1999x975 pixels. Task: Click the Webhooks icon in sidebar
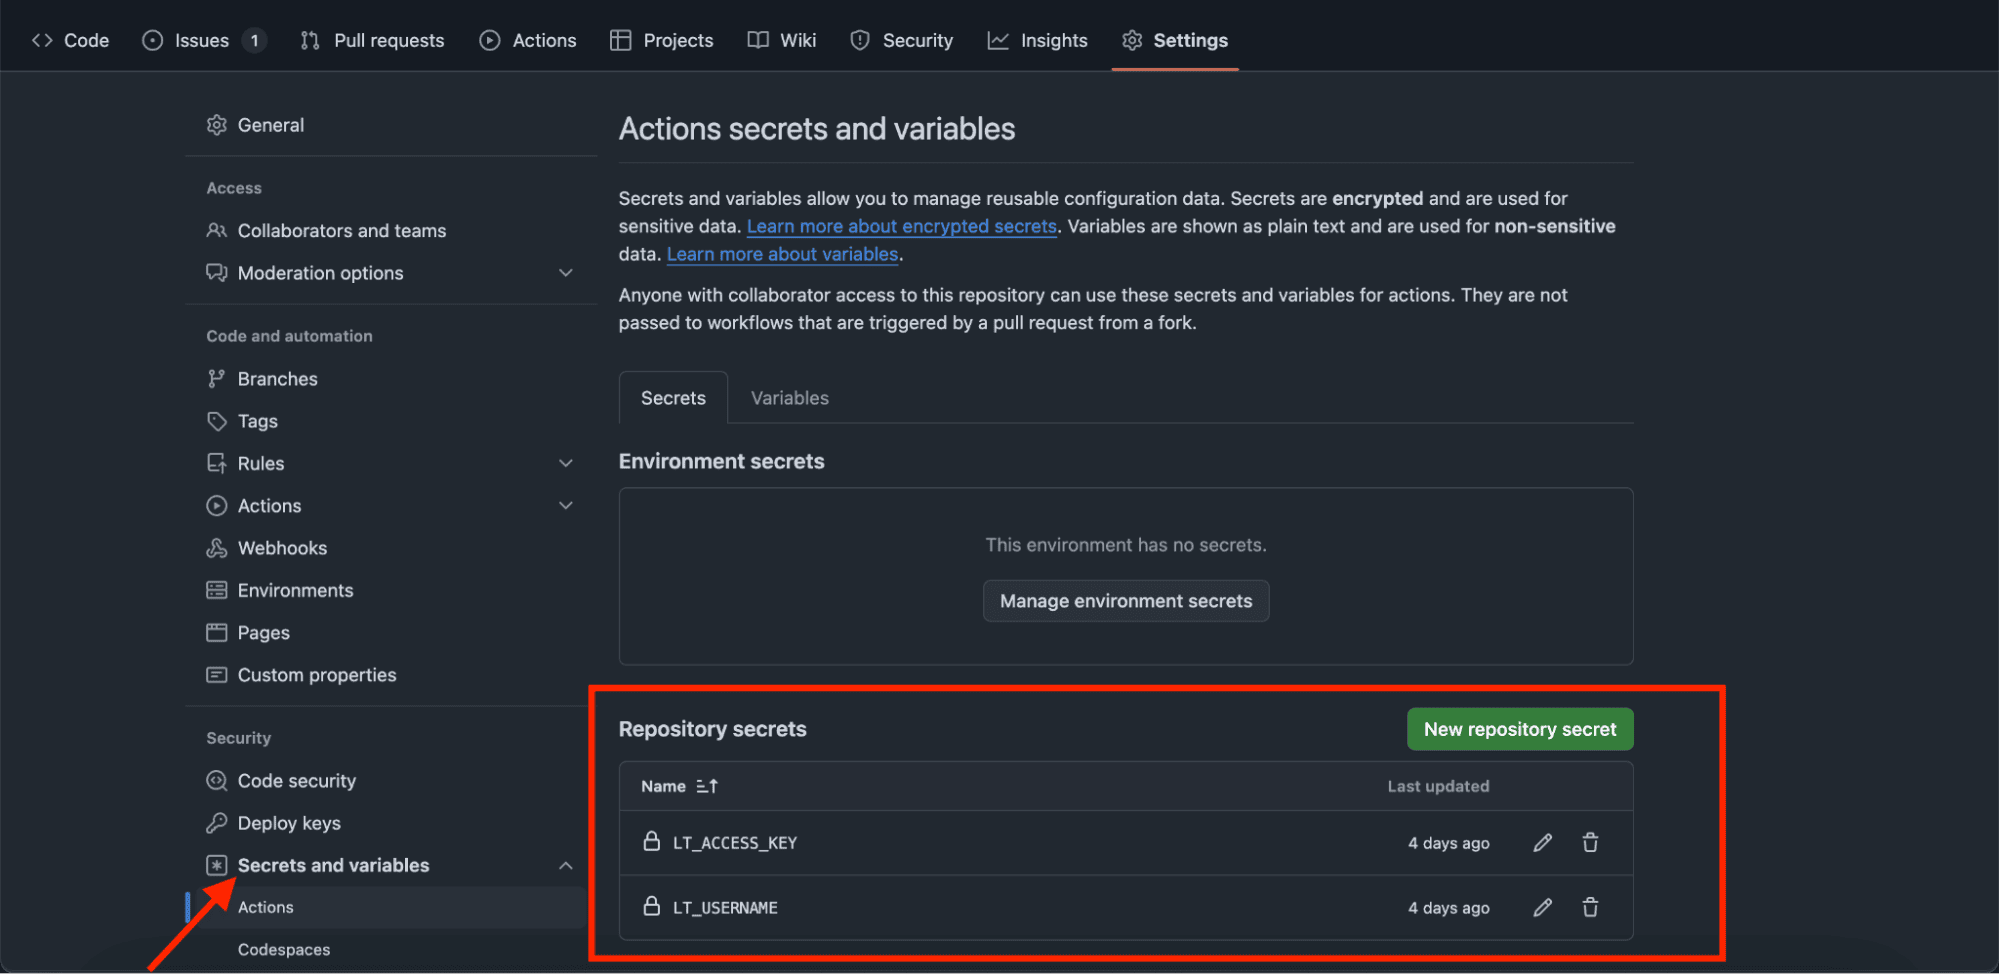click(x=216, y=548)
